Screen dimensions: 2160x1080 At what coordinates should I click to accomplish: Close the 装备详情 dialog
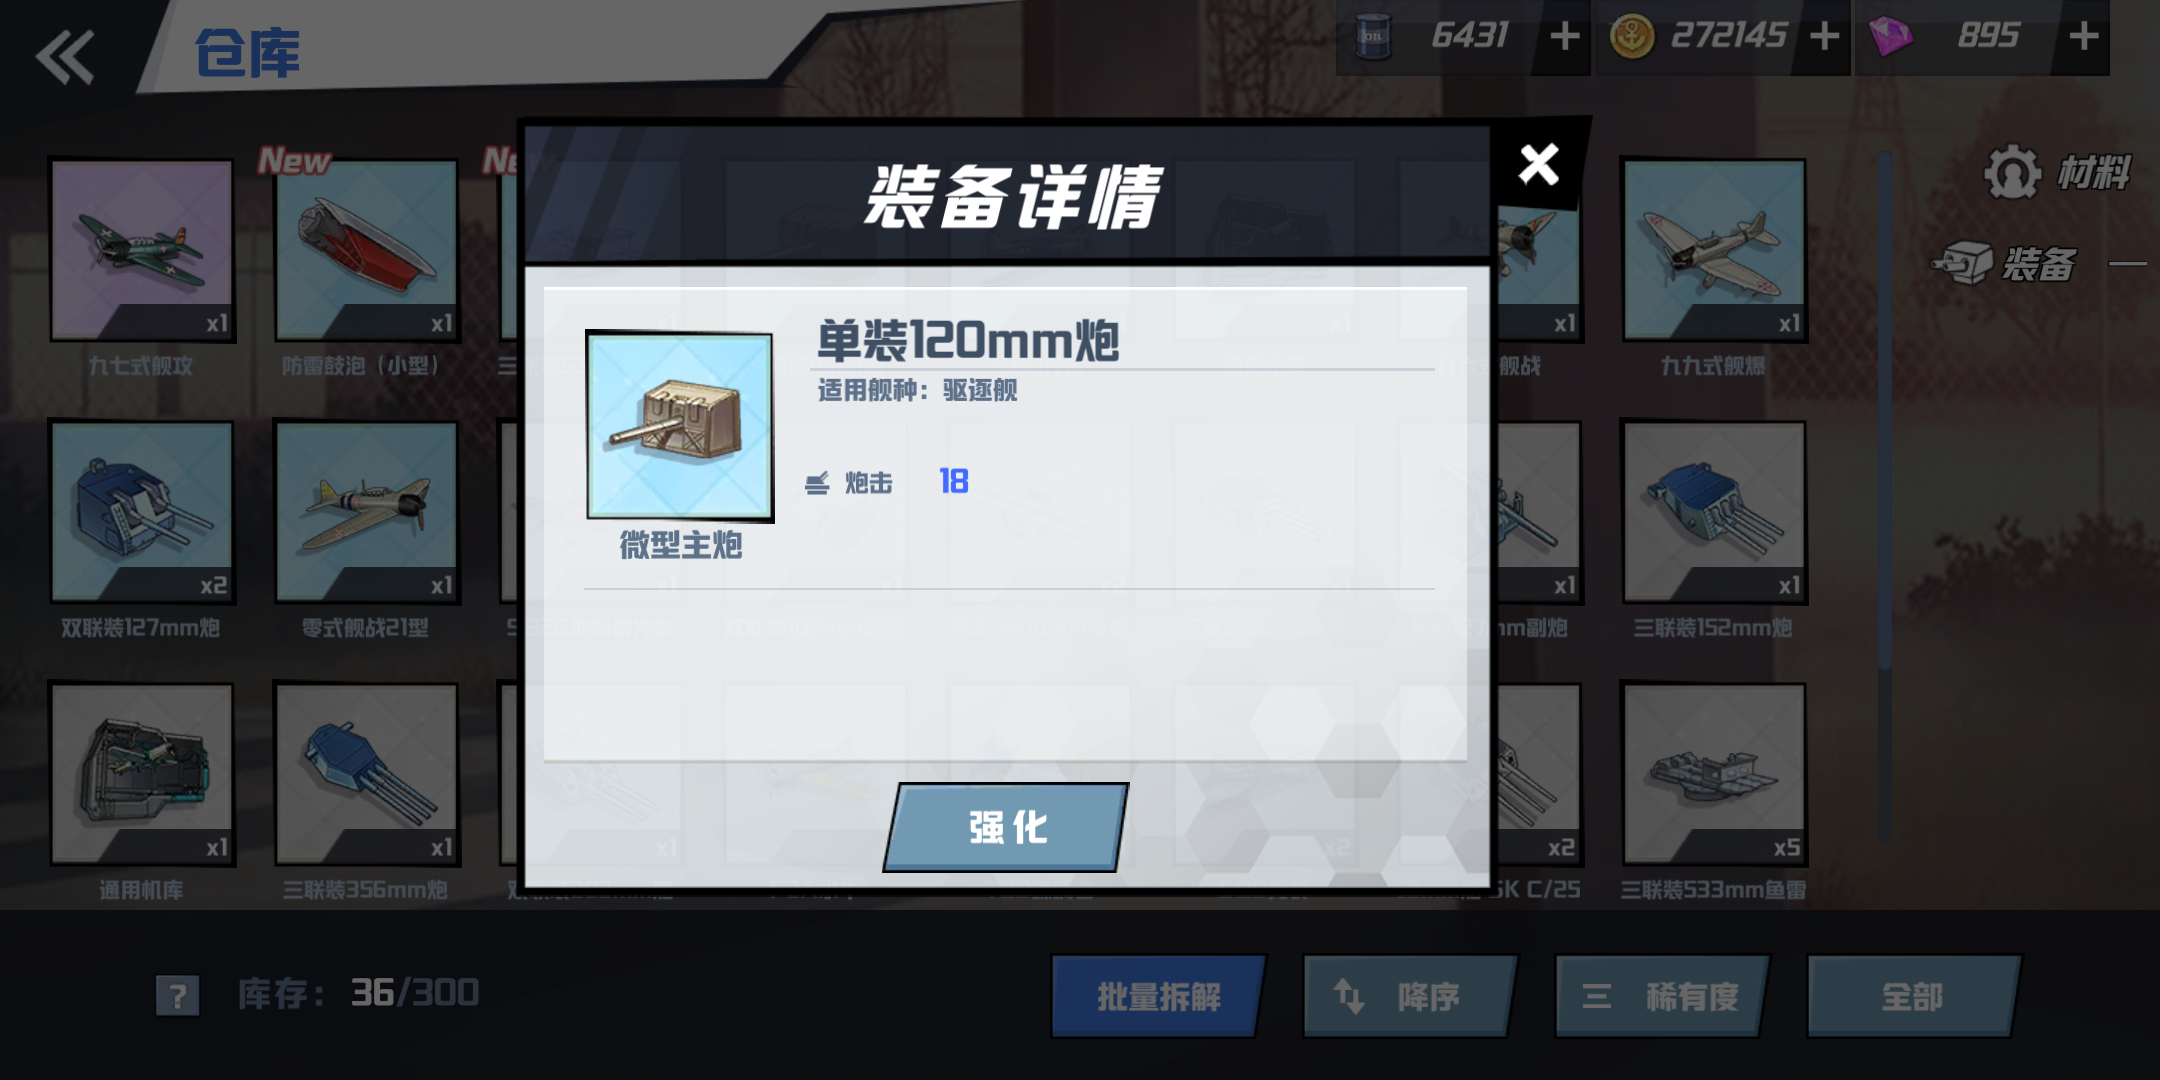point(1538,164)
